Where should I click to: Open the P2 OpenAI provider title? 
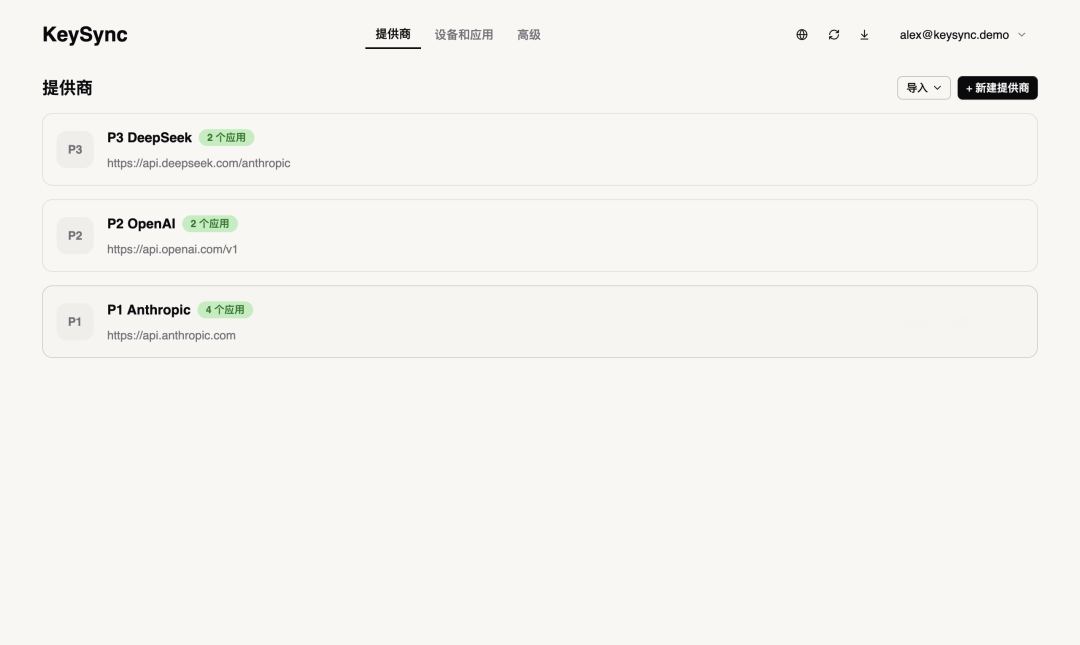pyautogui.click(x=141, y=224)
